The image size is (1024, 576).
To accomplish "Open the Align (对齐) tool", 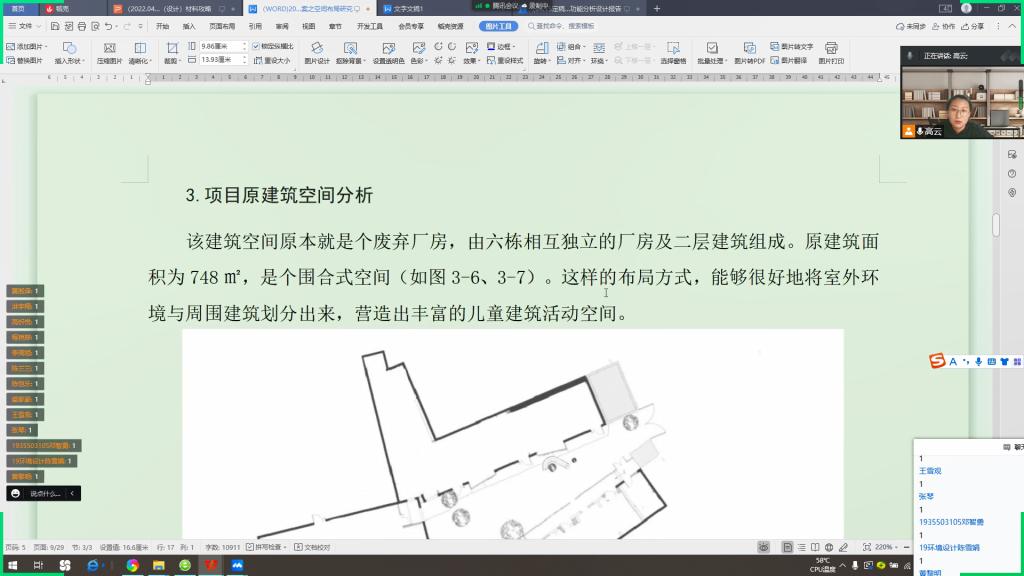I will click(x=569, y=60).
